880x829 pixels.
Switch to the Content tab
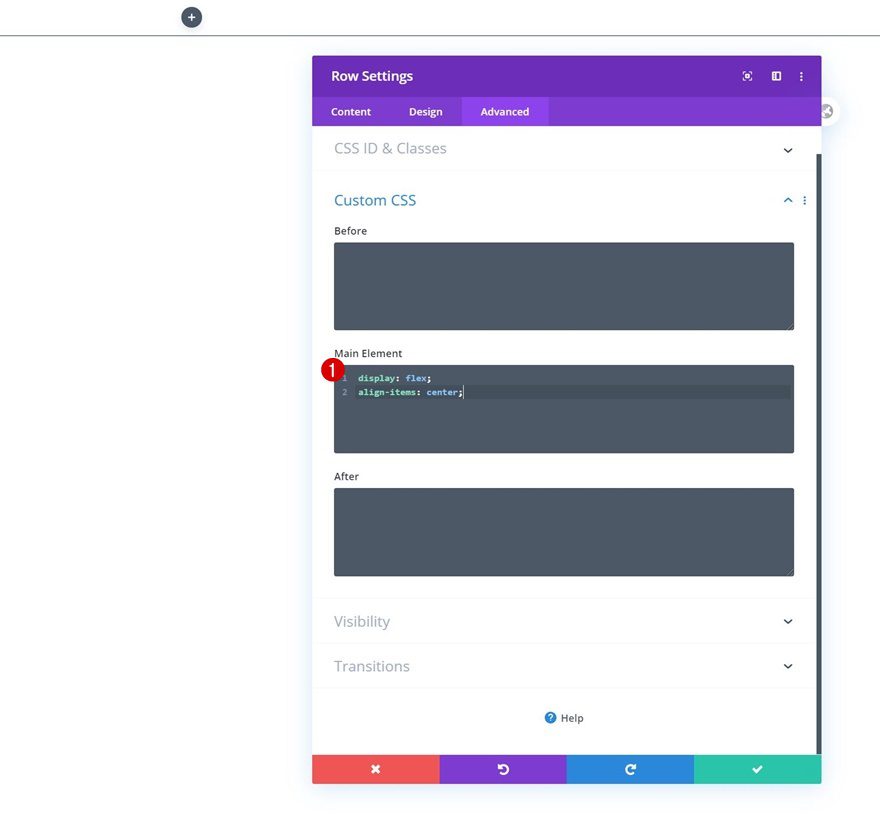tap(351, 112)
